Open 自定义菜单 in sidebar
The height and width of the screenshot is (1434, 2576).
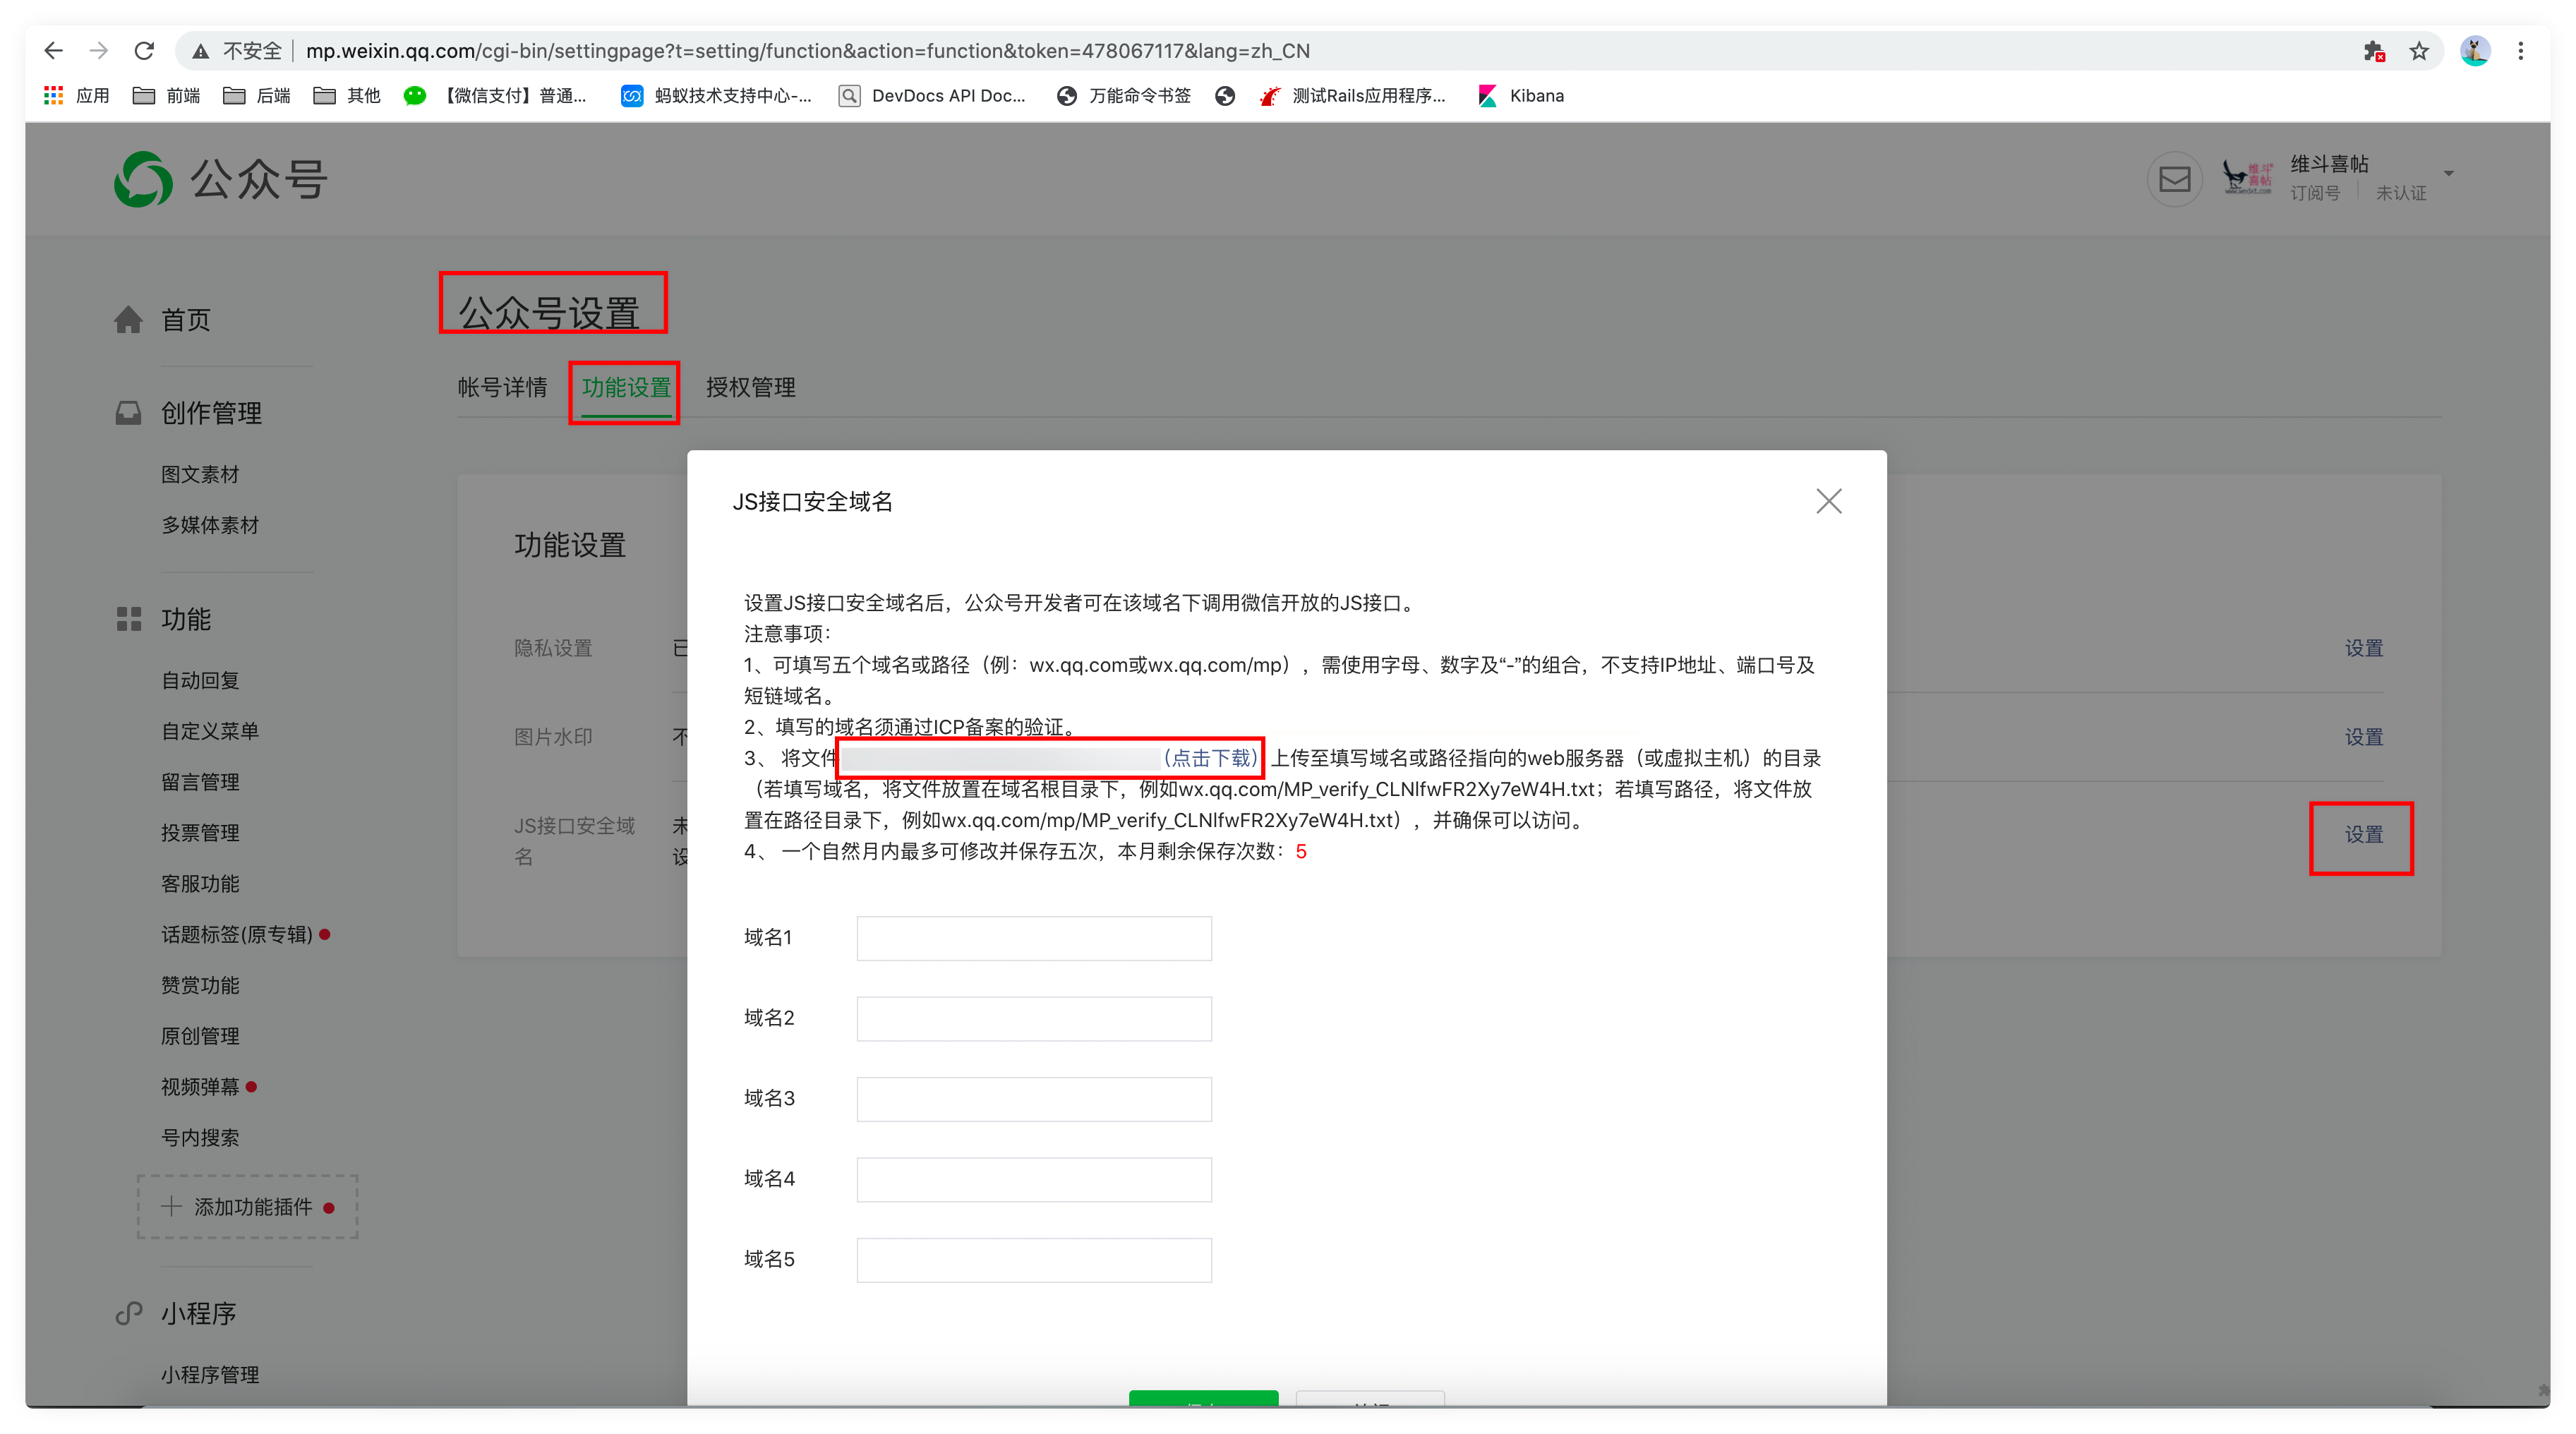point(210,731)
